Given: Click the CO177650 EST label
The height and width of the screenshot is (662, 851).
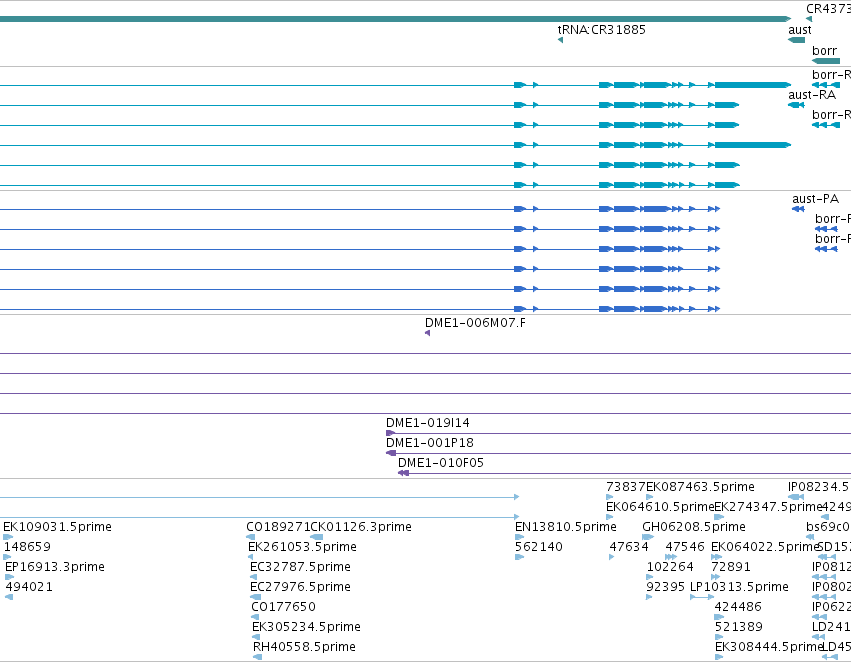Looking at the screenshot, I should [283, 607].
